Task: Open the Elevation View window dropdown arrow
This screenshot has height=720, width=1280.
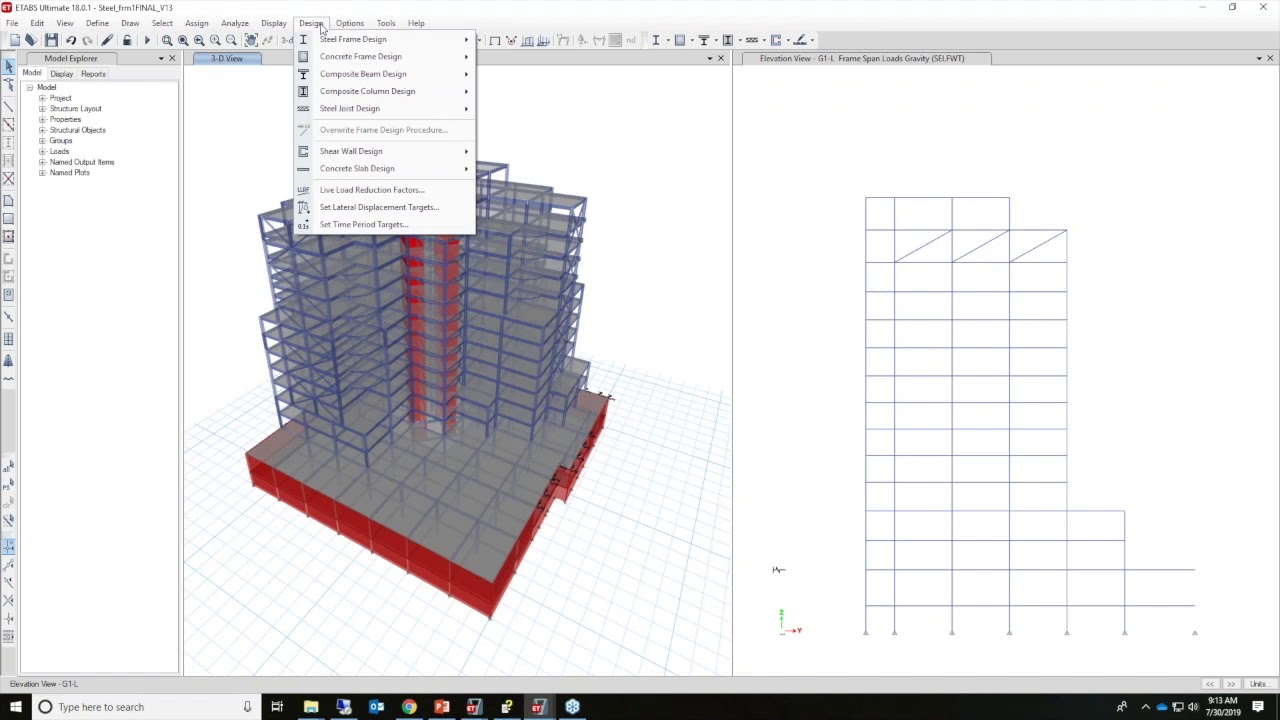Action: pyautogui.click(x=1258, y=58)
